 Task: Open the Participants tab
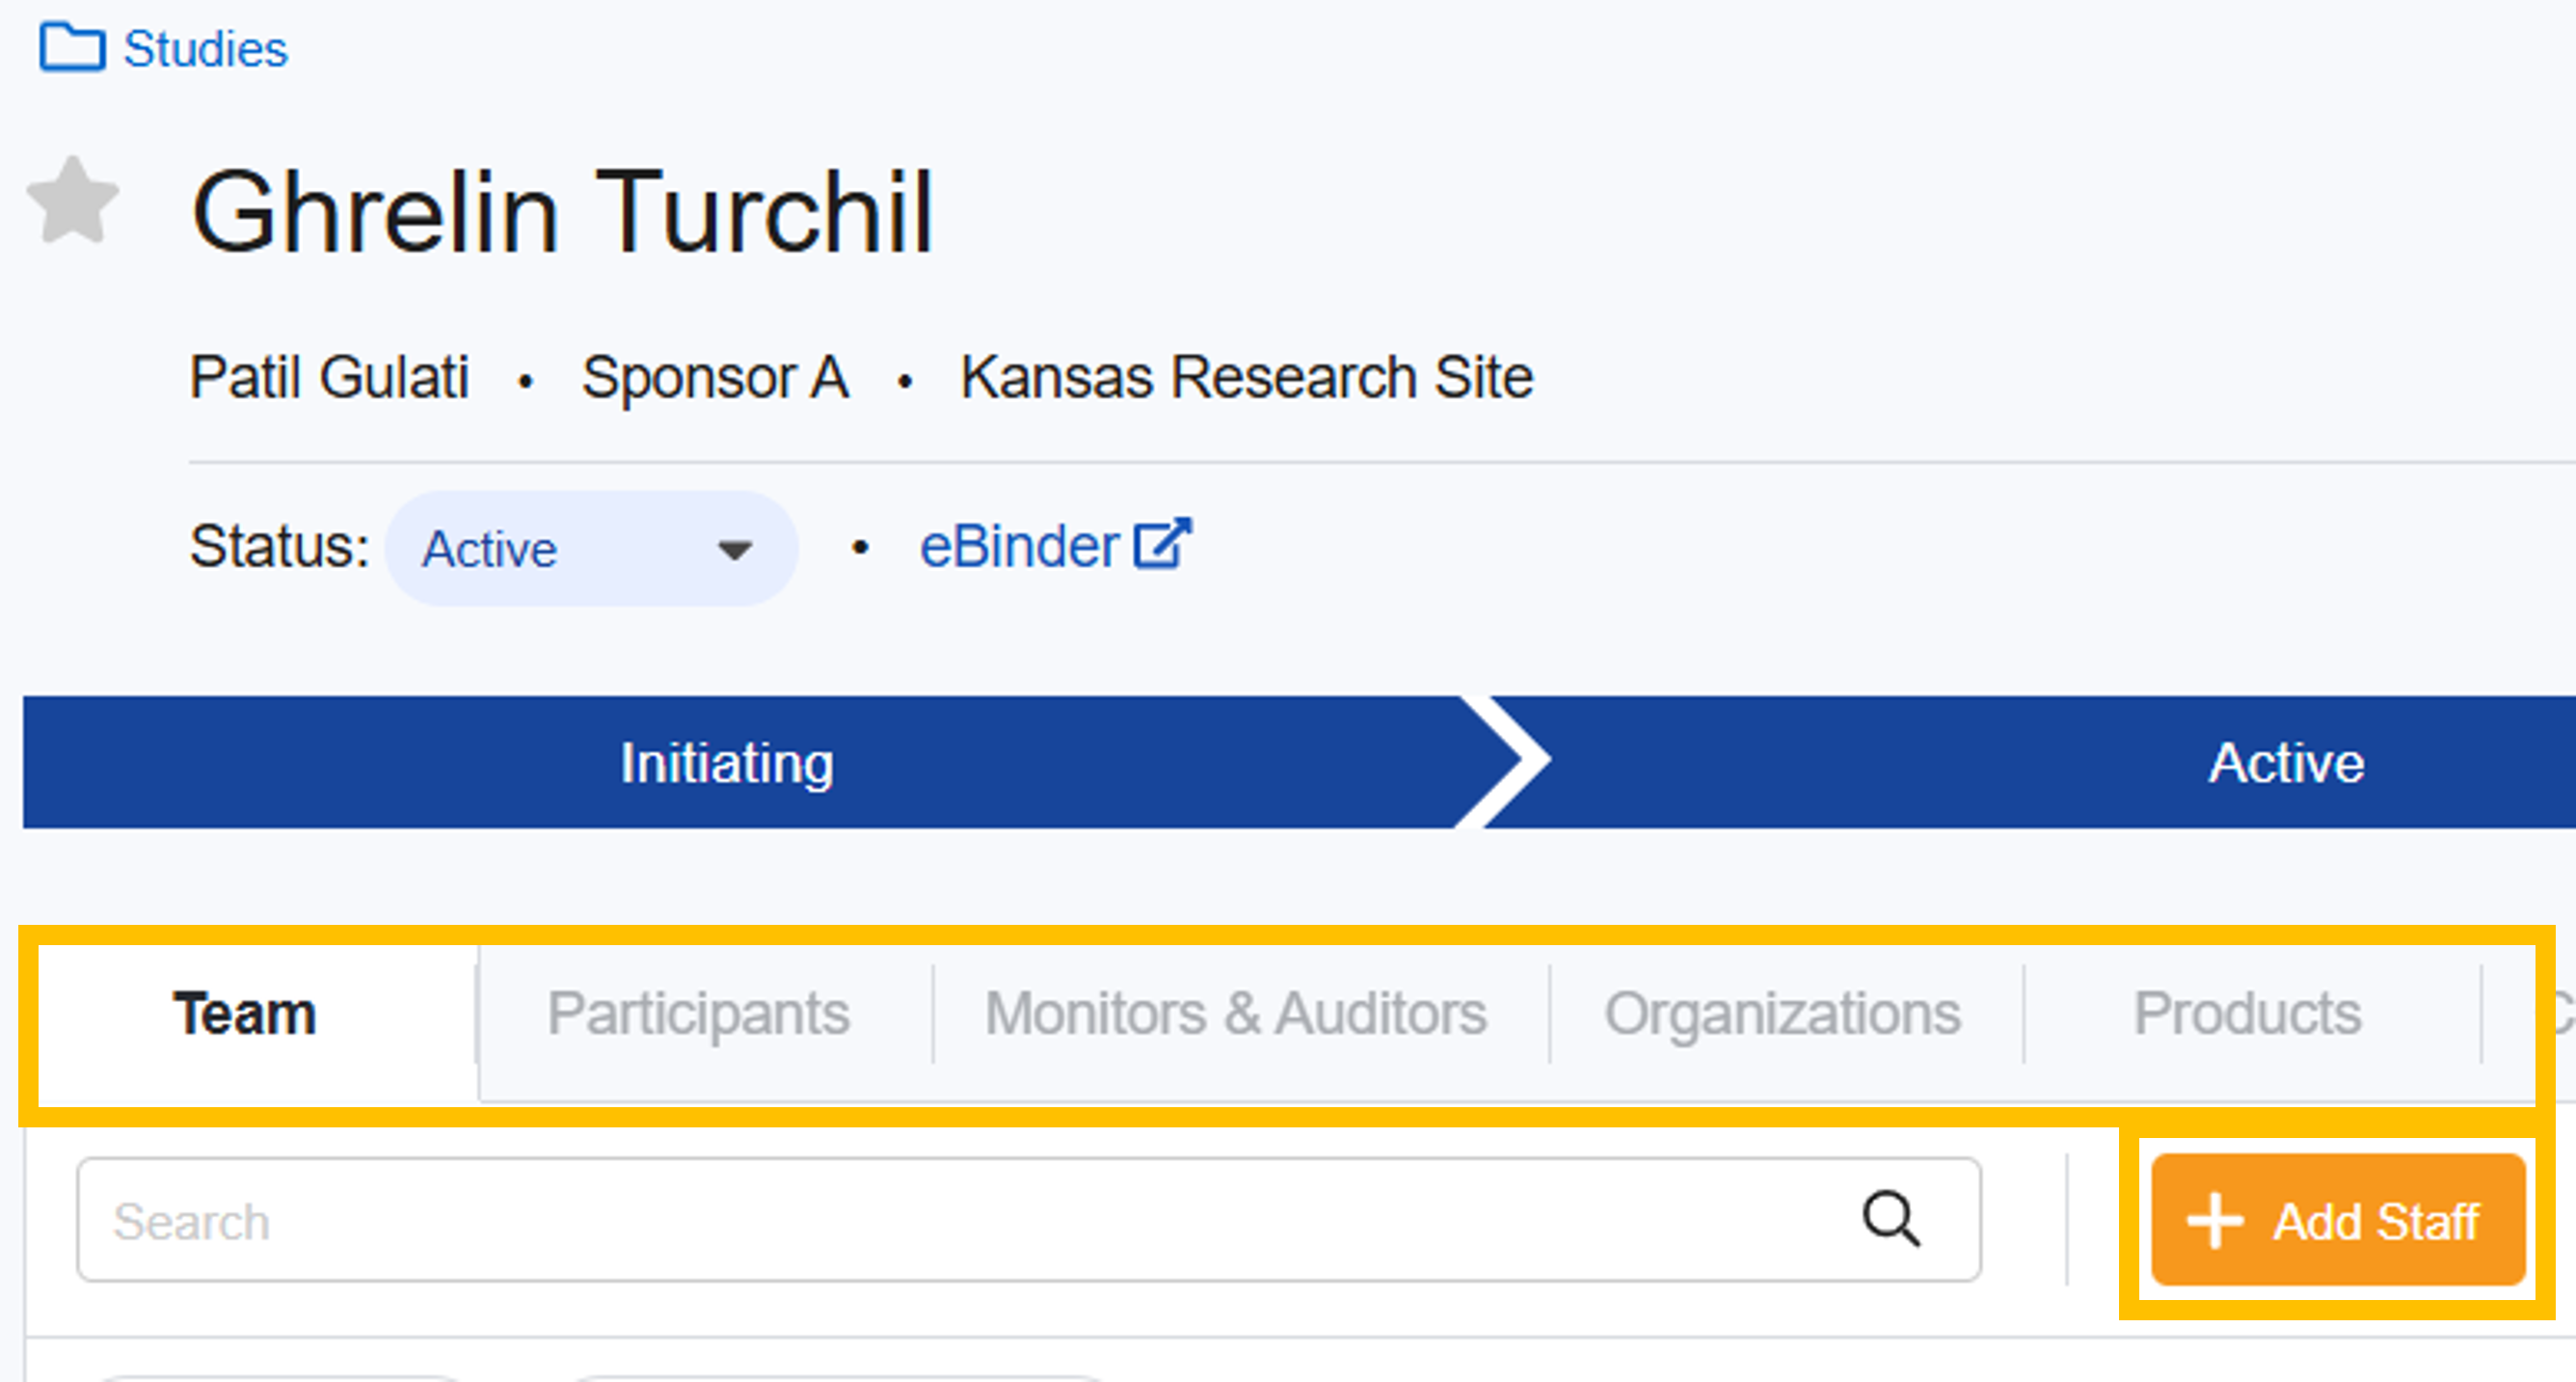click(698, 1013)
